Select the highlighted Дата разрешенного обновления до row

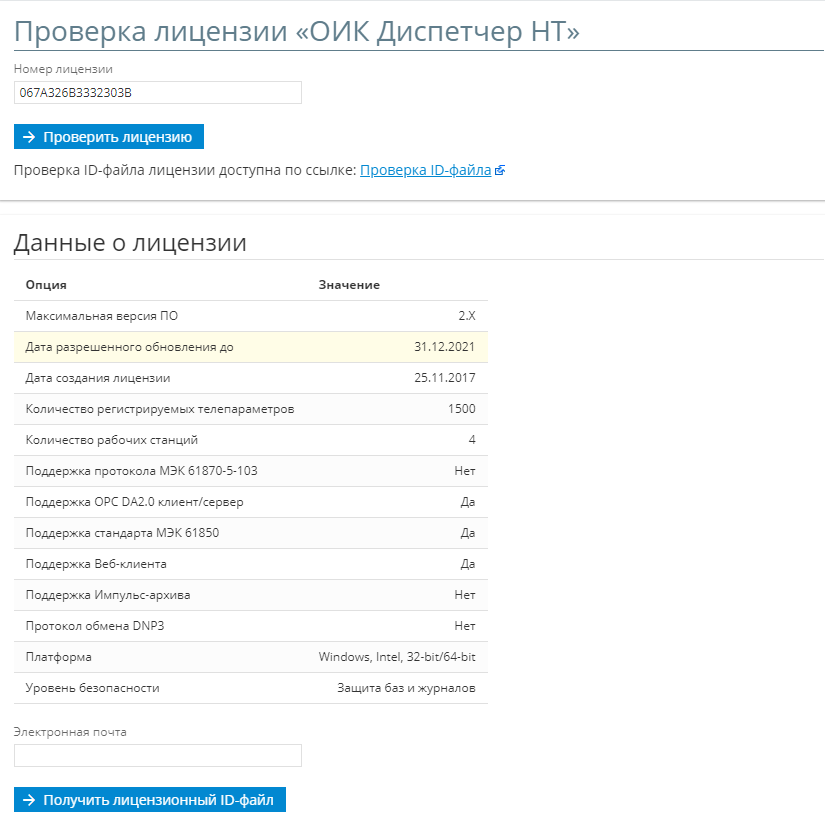point(250,347)
